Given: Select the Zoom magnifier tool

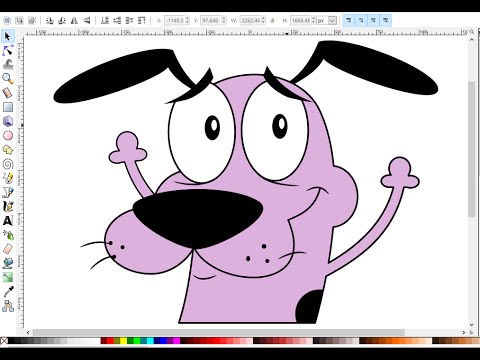Looking at the screenshot, I should tap(8, 79).
